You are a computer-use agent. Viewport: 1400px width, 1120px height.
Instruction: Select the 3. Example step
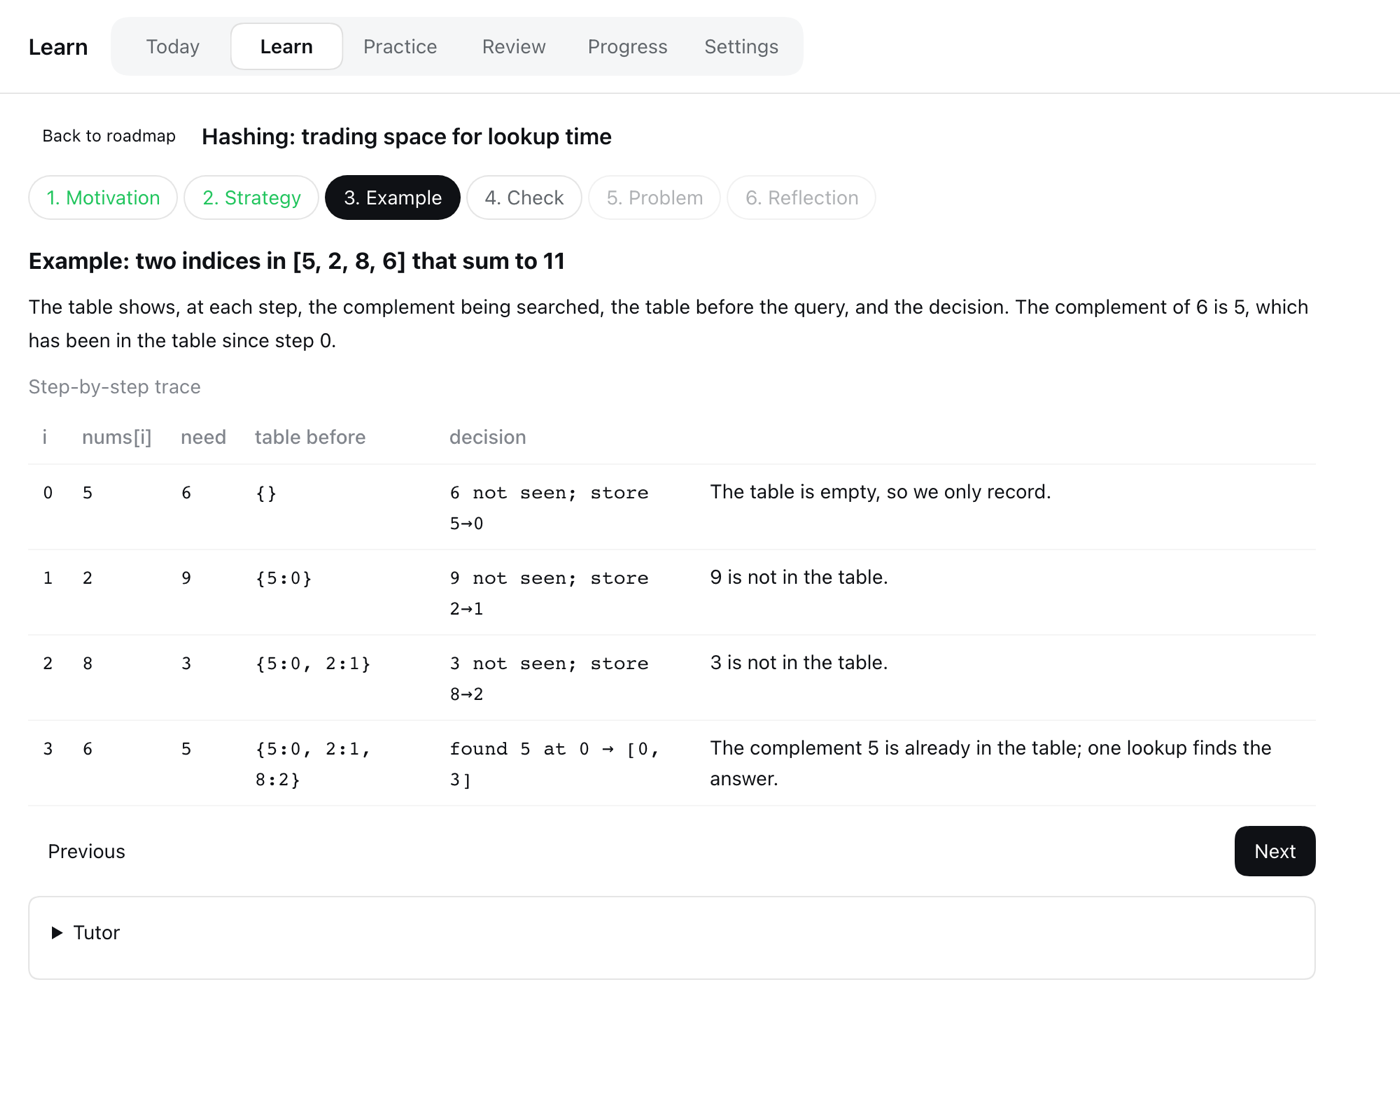(x=393, y=198)
